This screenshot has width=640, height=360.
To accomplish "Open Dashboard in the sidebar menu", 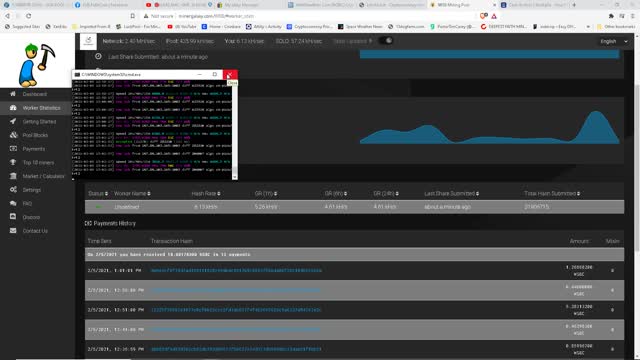I will pyautogui.click(x=35, y=94).
